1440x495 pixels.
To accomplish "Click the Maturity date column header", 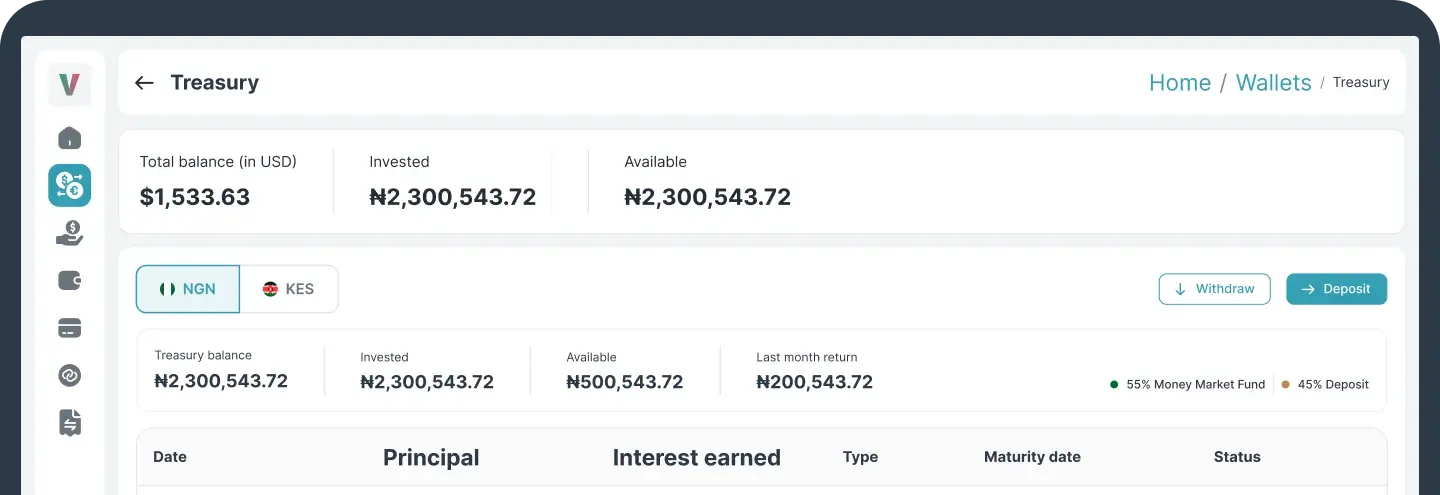I will point(1032,457).
